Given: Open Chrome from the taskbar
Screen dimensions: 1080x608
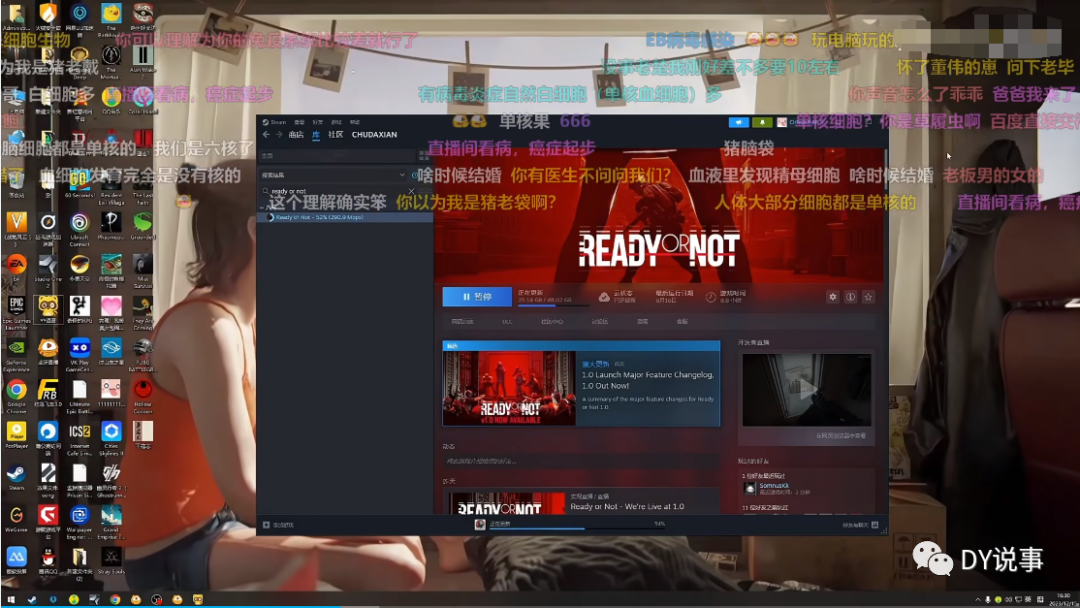Looking at the screenshot, I should (x=115, y=600).
